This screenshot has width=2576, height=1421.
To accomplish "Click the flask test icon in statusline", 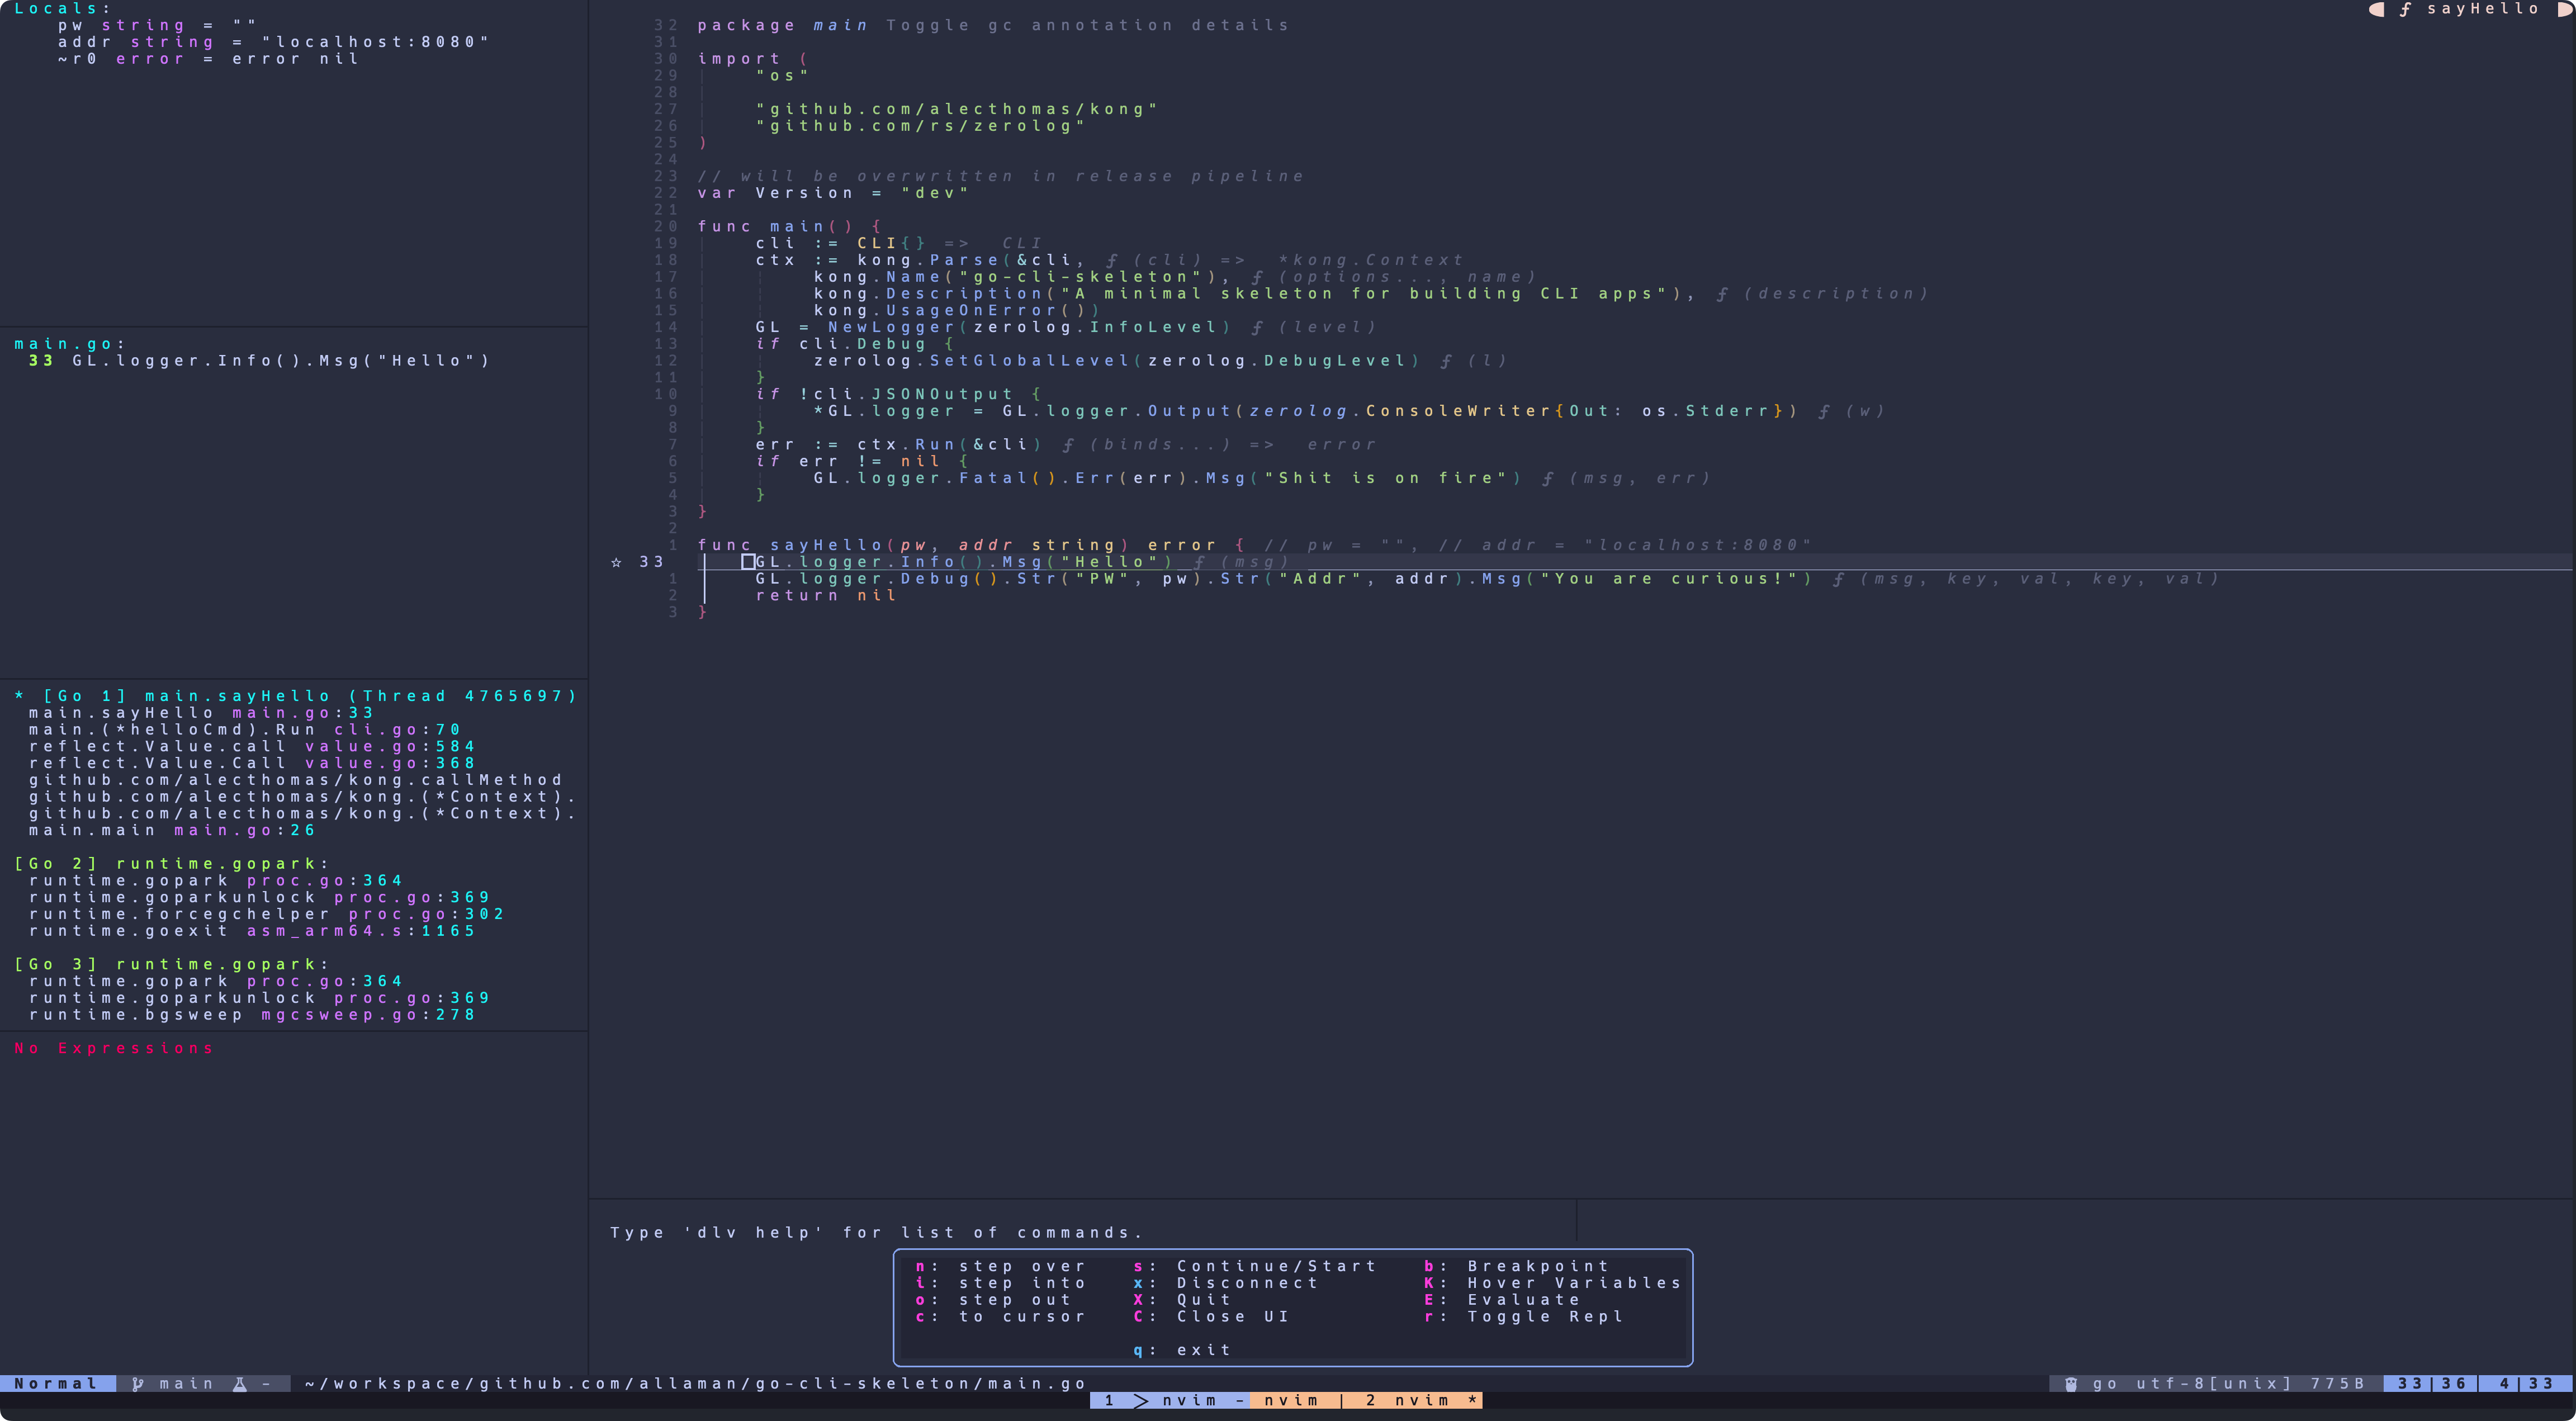I will click(x=240, y=1384).
